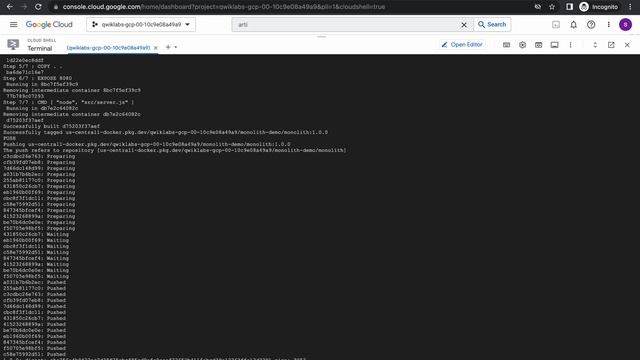640x360 pixels.
Task: Open the qwiklabs project selector dropdown
Action: tap(141, 24)
